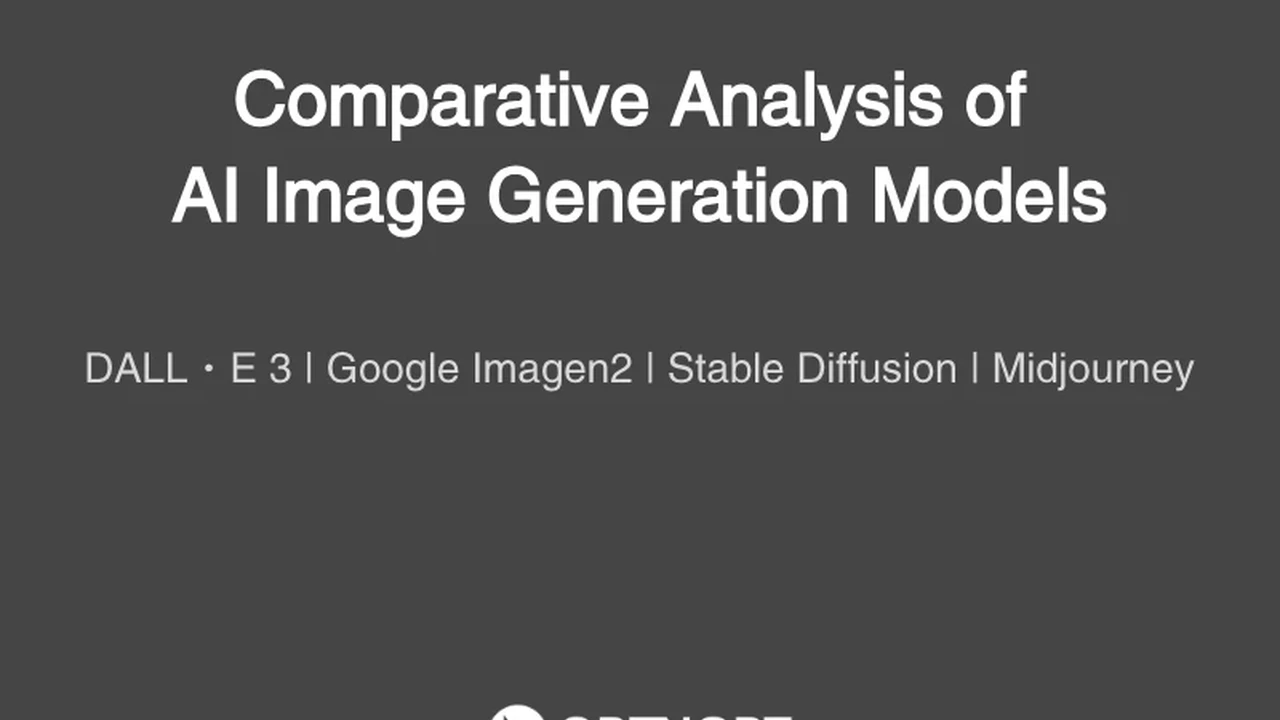This screenshot has width=1280, height=720.
Task: Click the circular logo icon at the bottom
Action: click(517, 712)
